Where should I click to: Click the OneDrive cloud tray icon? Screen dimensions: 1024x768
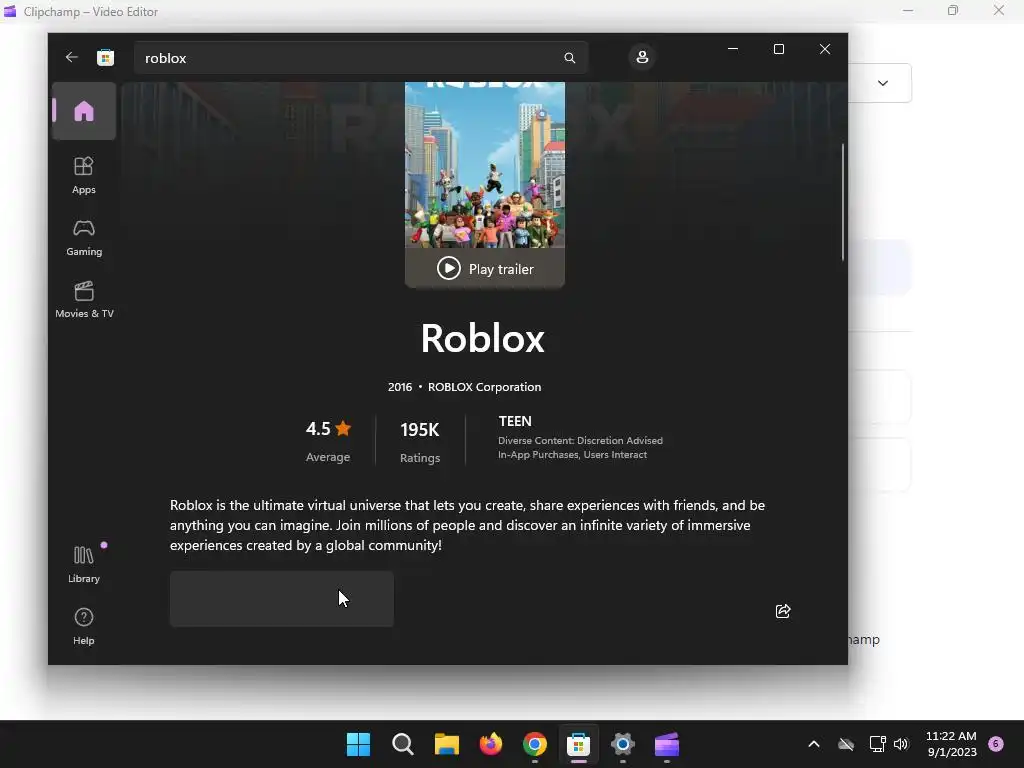(846, 744)
